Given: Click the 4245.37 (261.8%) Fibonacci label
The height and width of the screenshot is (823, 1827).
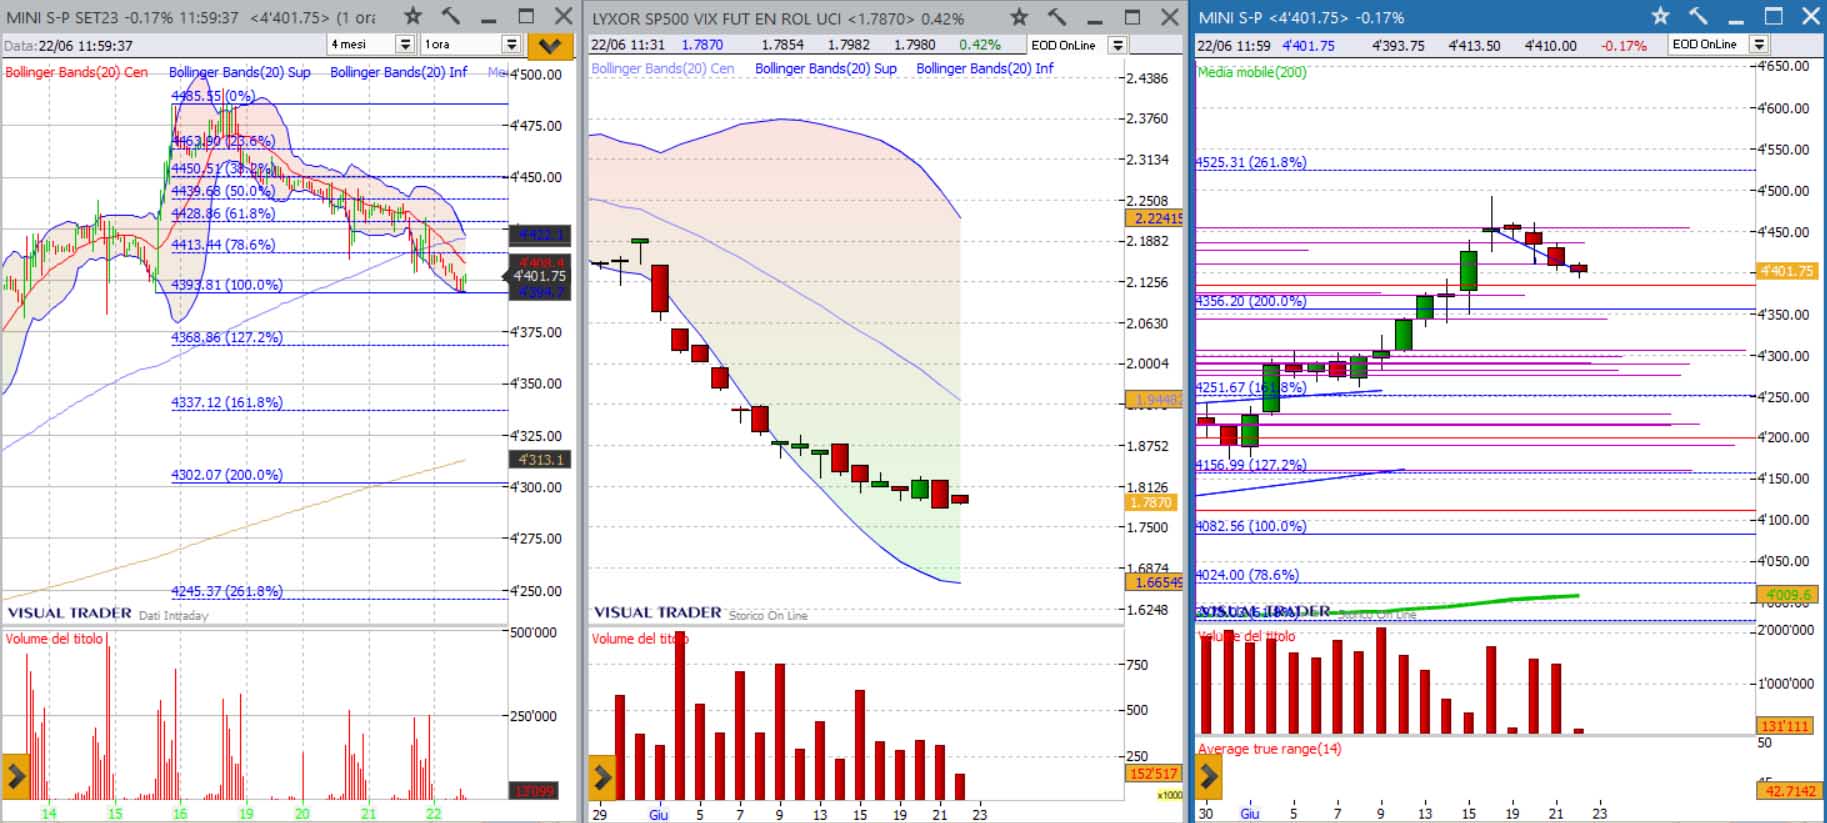Looking at the screenshot, I should click(x=227, y=591).
